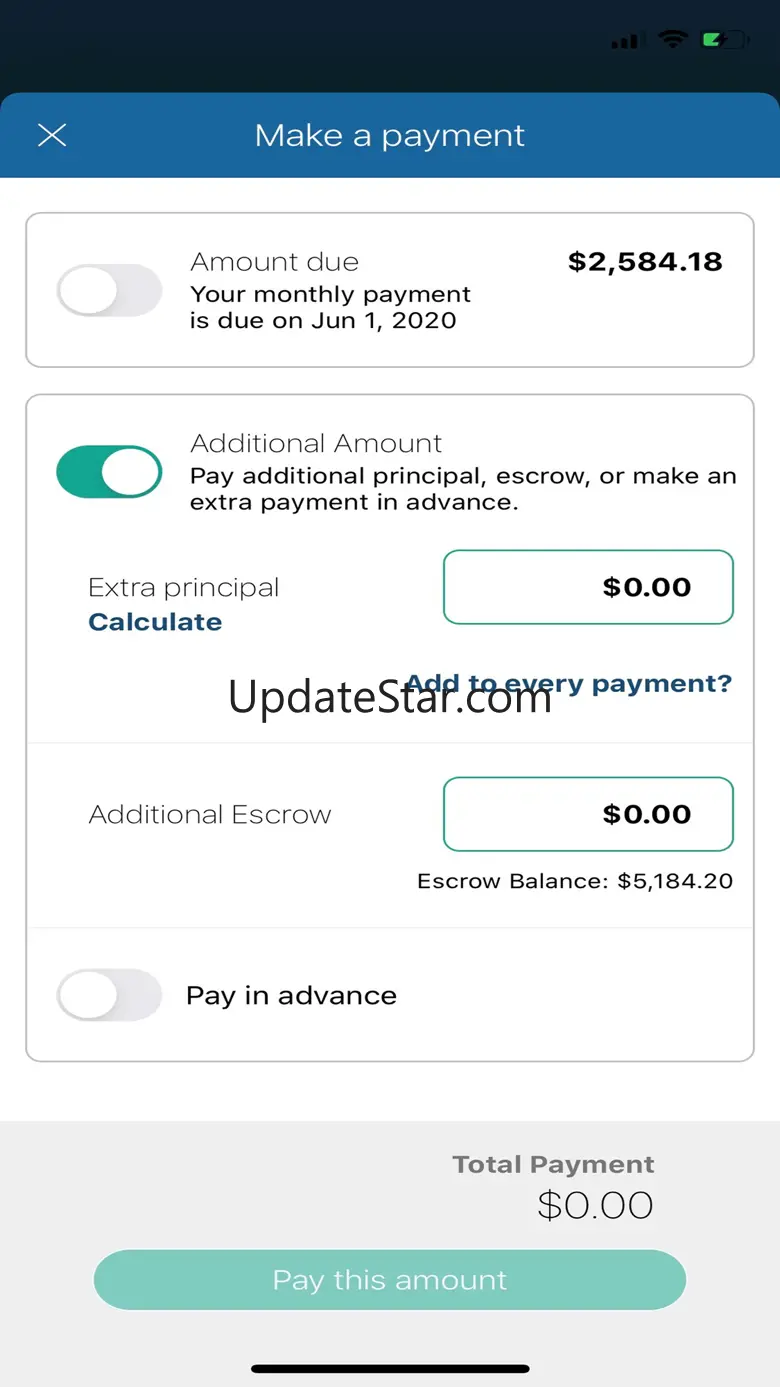Tap the Escrow Balance text
780x1387 pixels.
pos(575,881)
